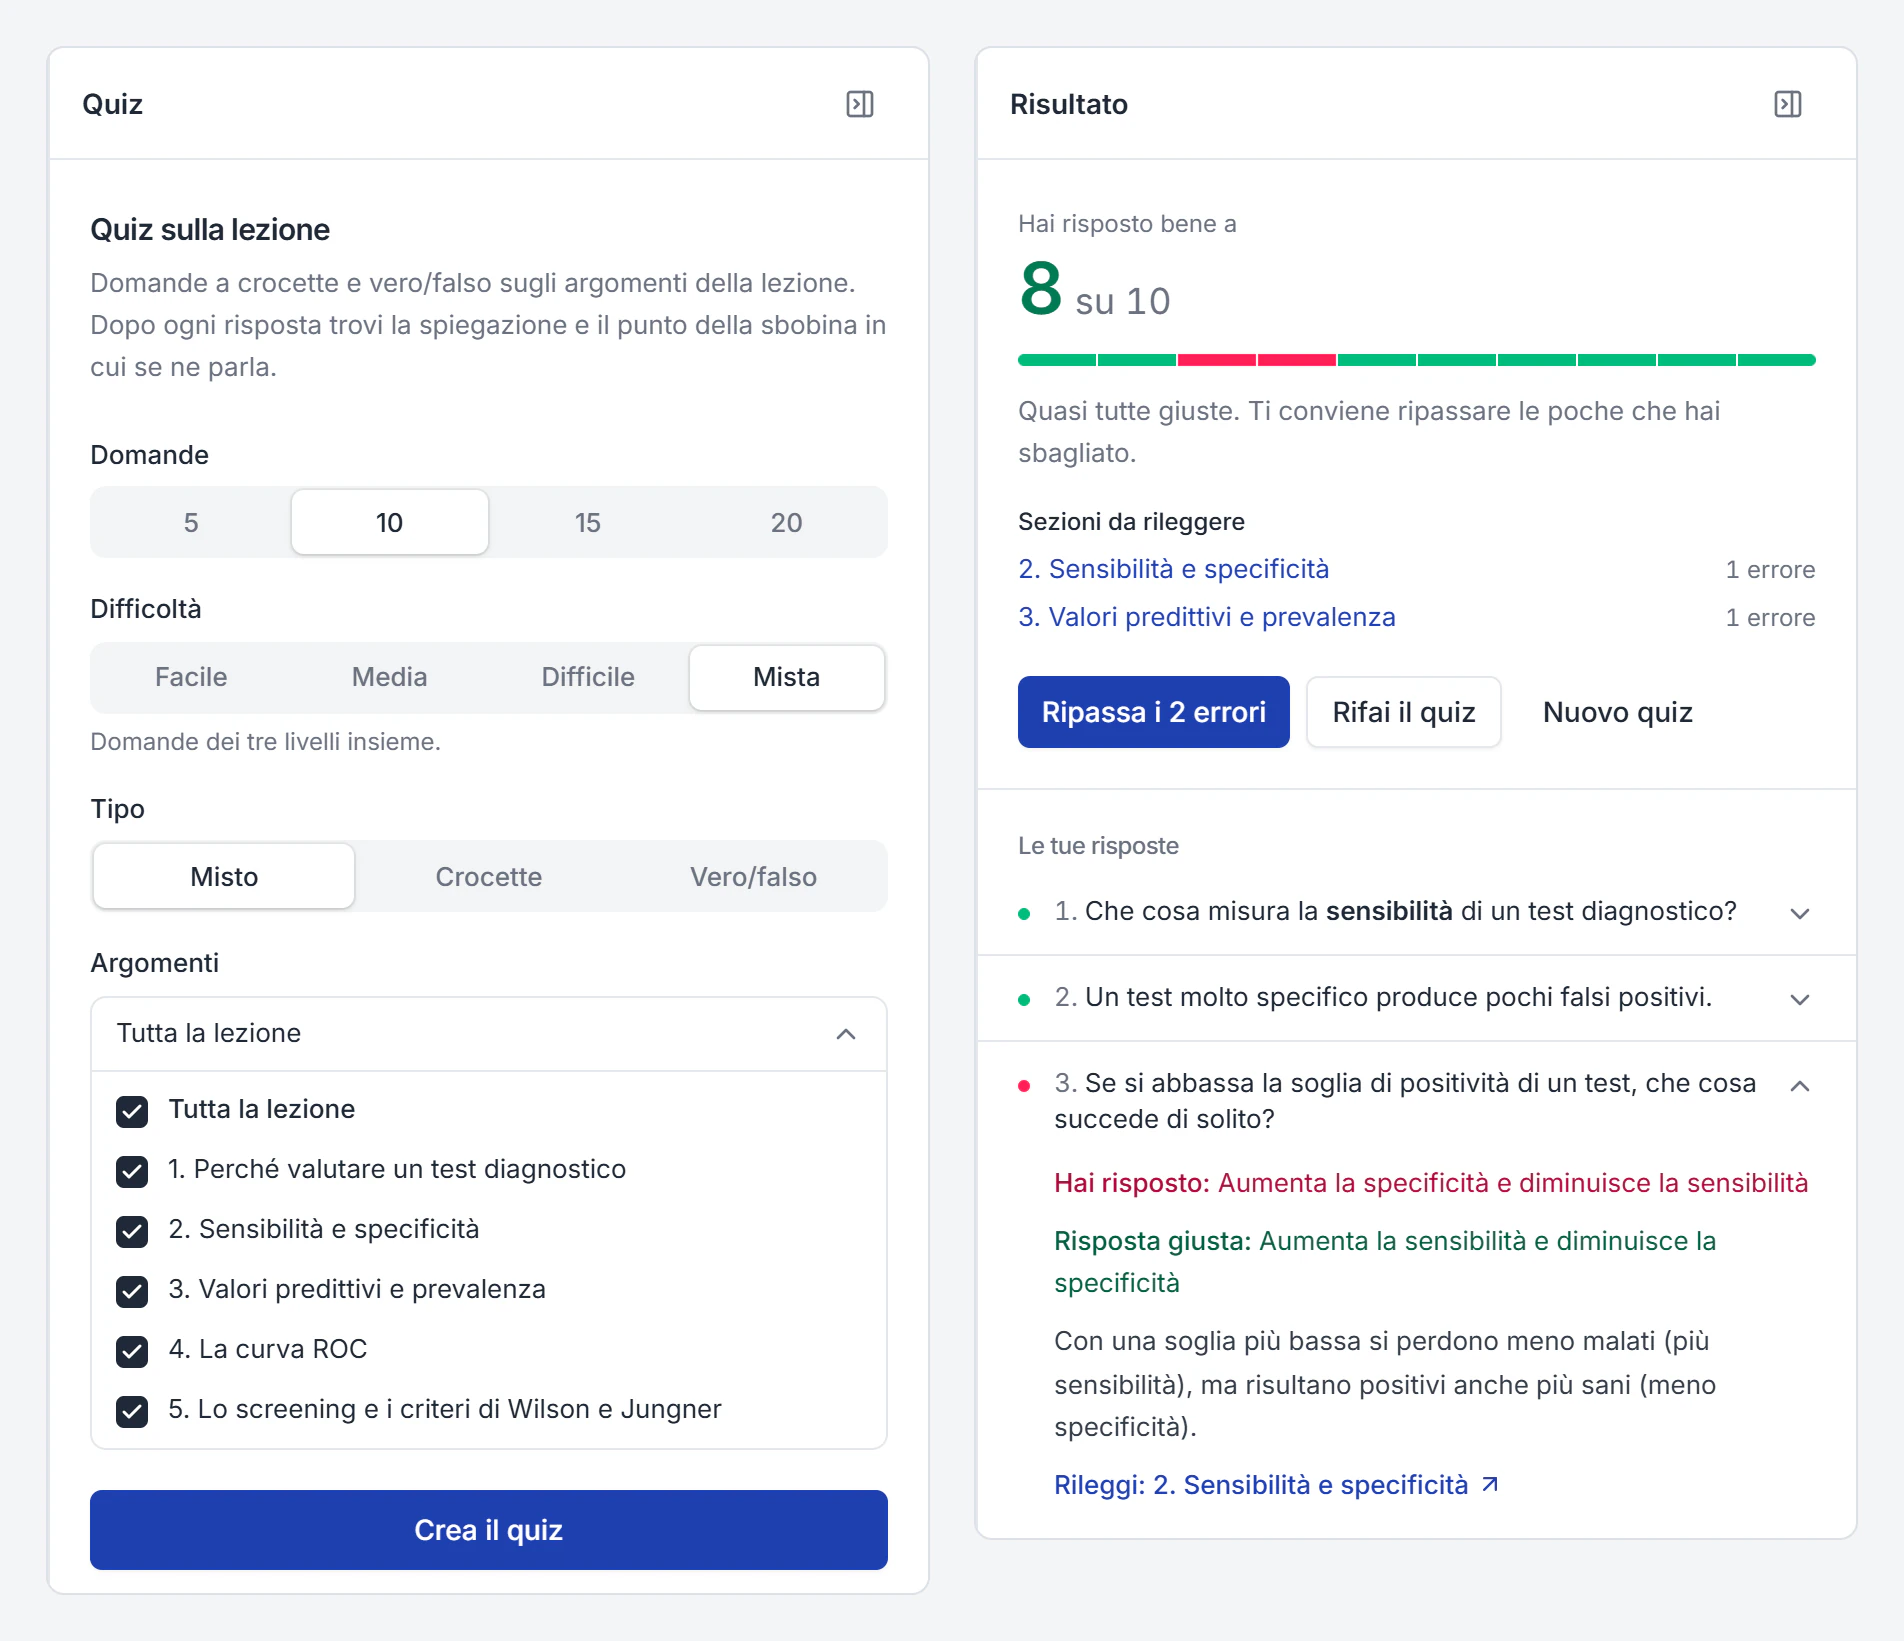Open external link arrow next to Rileggi
Viewport: 1904px width, 1641px height.
(1490, 1484)
